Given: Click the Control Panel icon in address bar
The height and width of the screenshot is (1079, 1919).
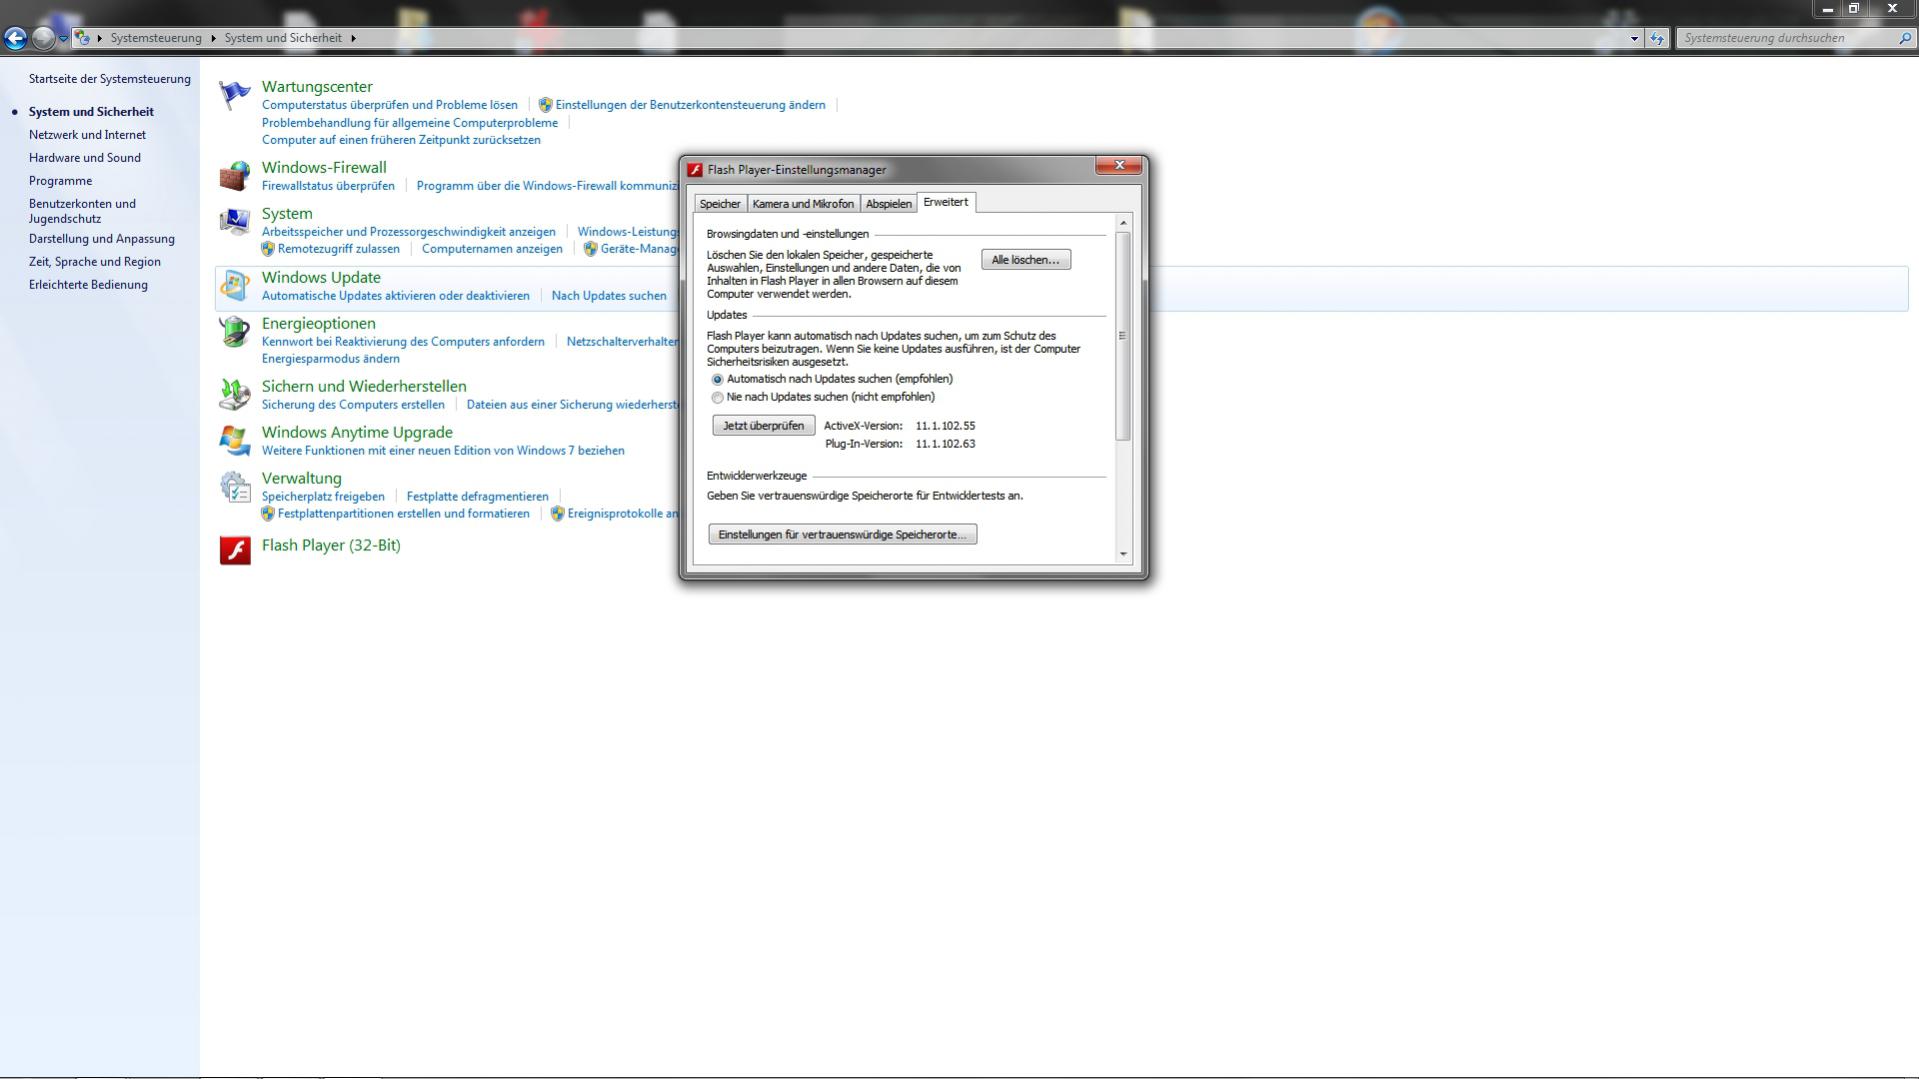Looking at the screenshot, I should [x=82, y=38].
